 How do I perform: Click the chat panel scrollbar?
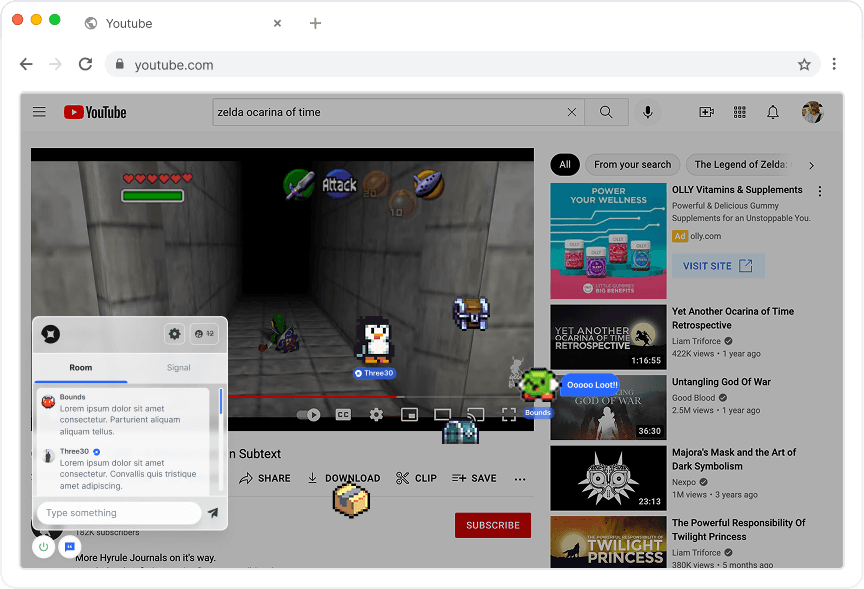coord(221,402)
